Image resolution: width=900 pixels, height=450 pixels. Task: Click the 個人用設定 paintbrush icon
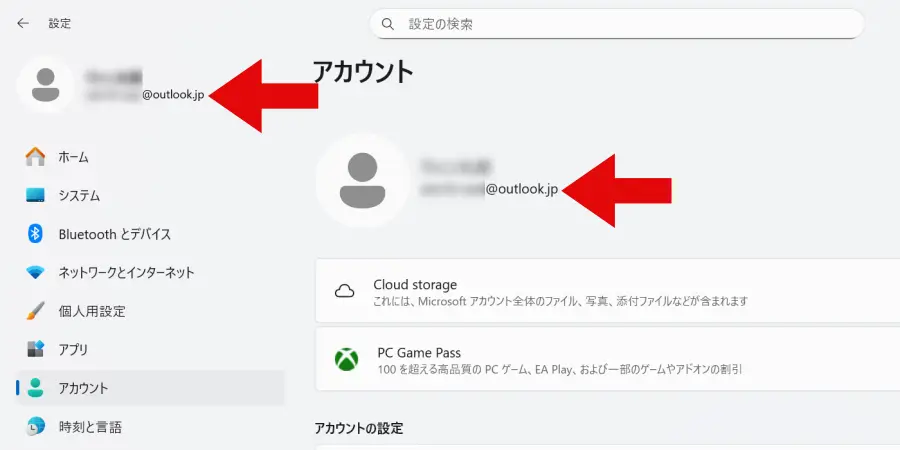pyautogui.click(x=36, y=311)
